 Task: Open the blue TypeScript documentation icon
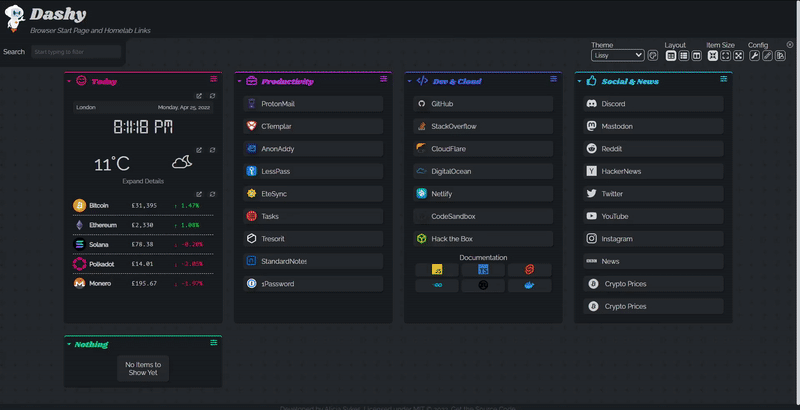pyautogui.click(x=483, y=270)
